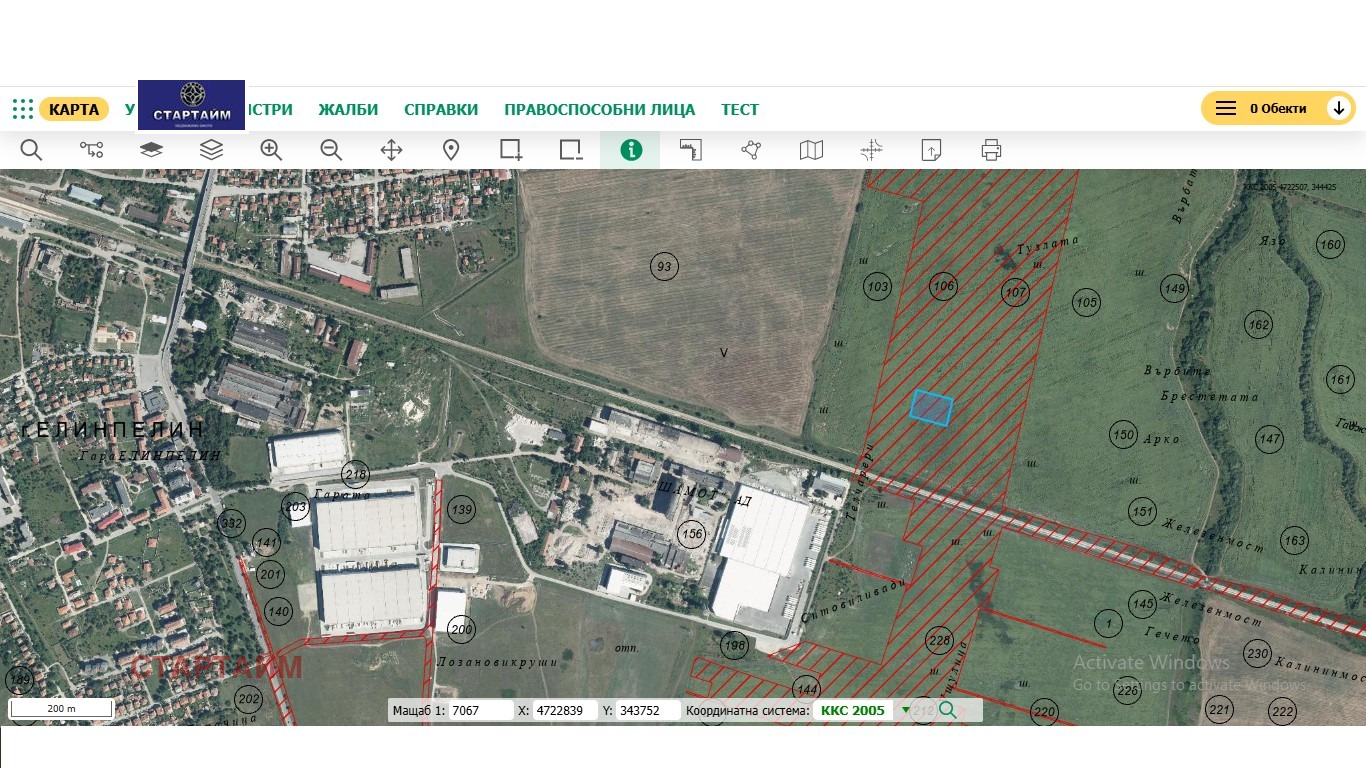The width and height of the screenshot is (1366, 768).
Task: Expand the ККС 2005 coordinate system dropdown
Action: [x=905, y=710]
